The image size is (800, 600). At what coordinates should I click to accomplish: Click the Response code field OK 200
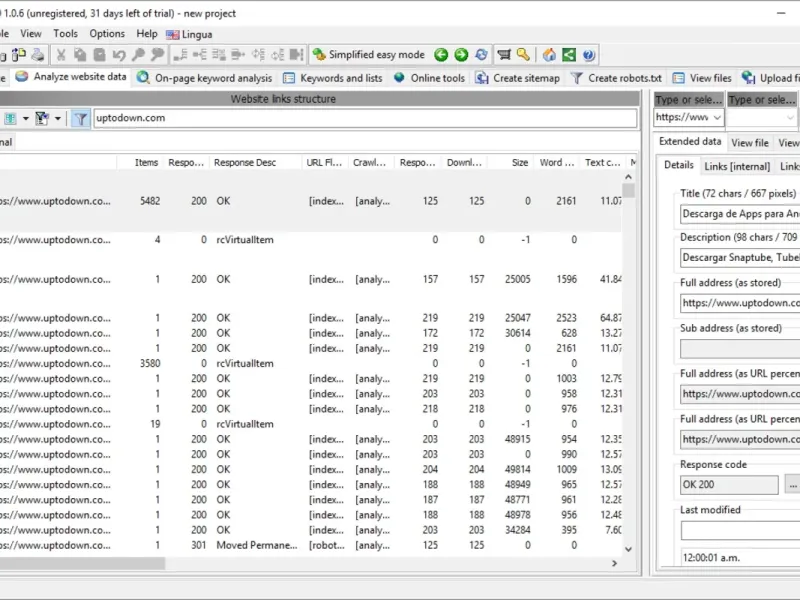(x=730, y=485)
